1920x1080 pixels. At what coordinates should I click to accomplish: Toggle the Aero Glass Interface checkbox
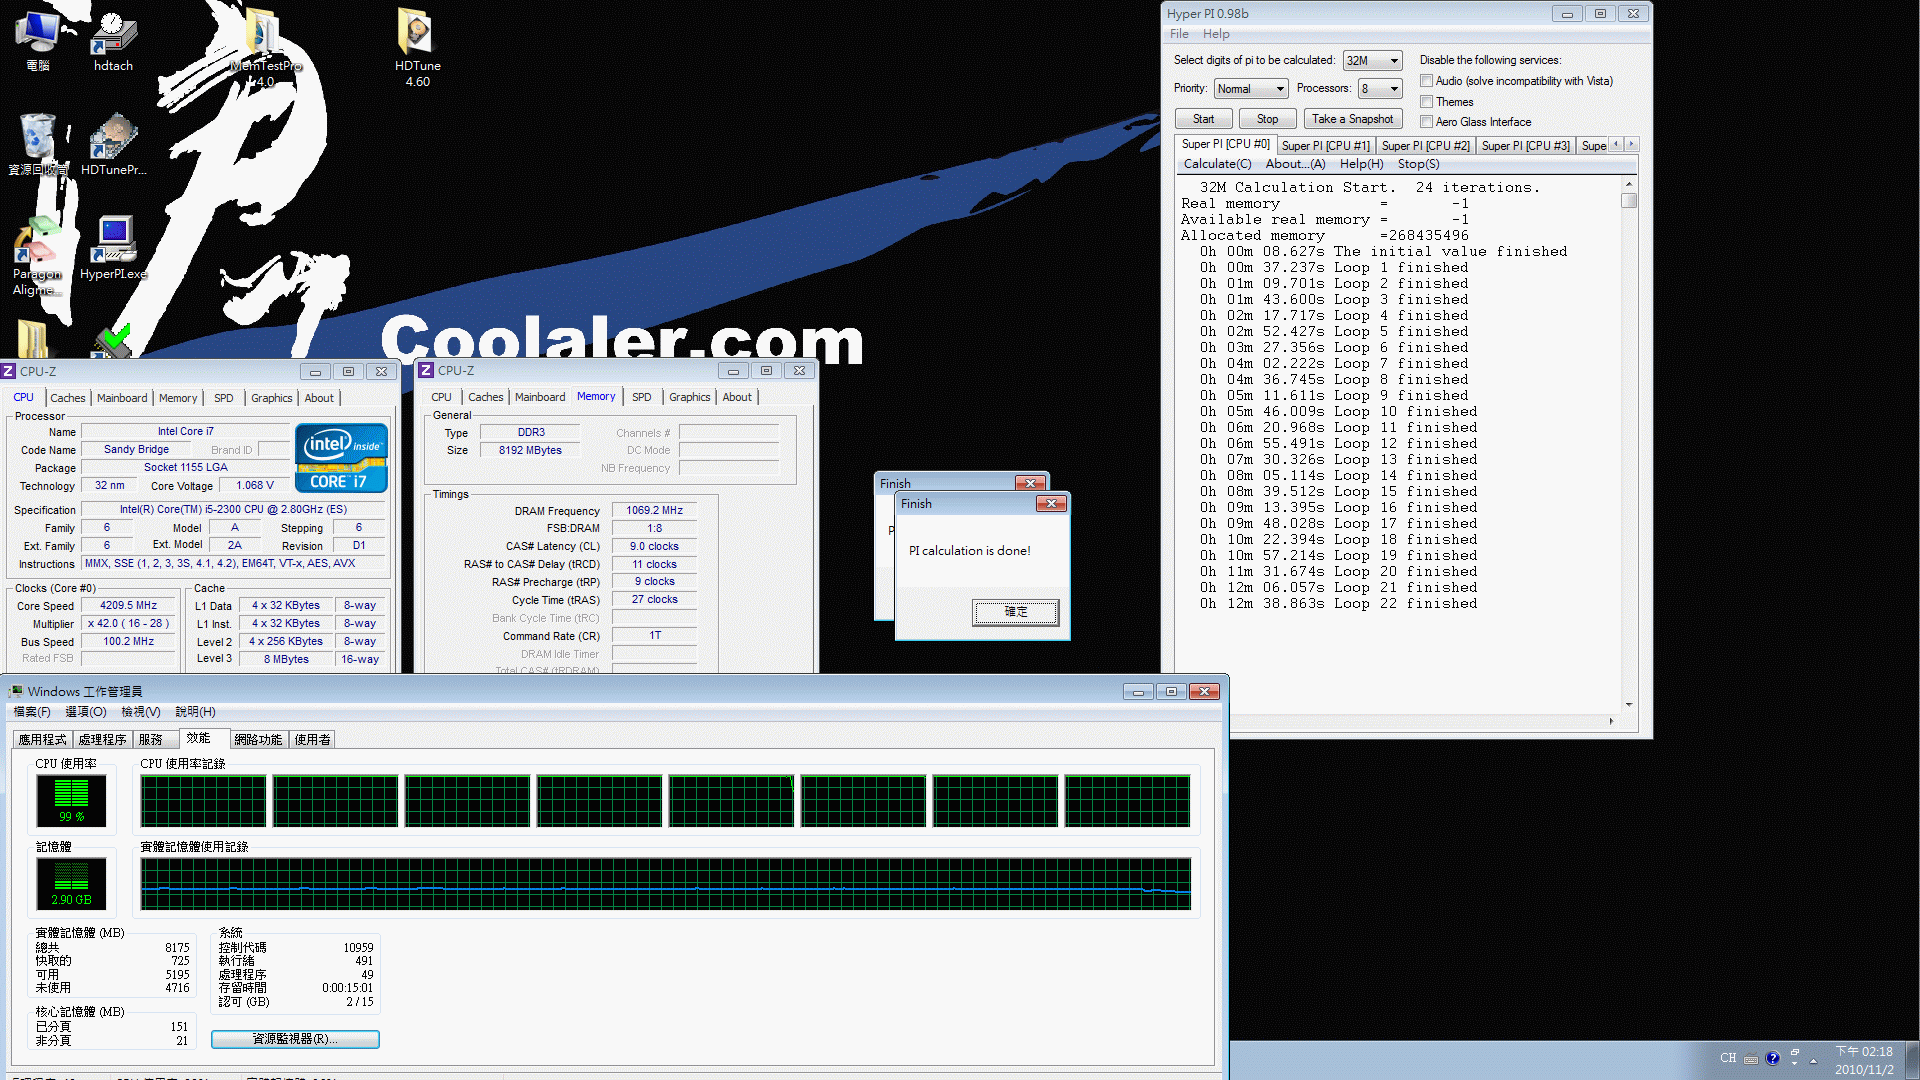(x=1427, y=122)
